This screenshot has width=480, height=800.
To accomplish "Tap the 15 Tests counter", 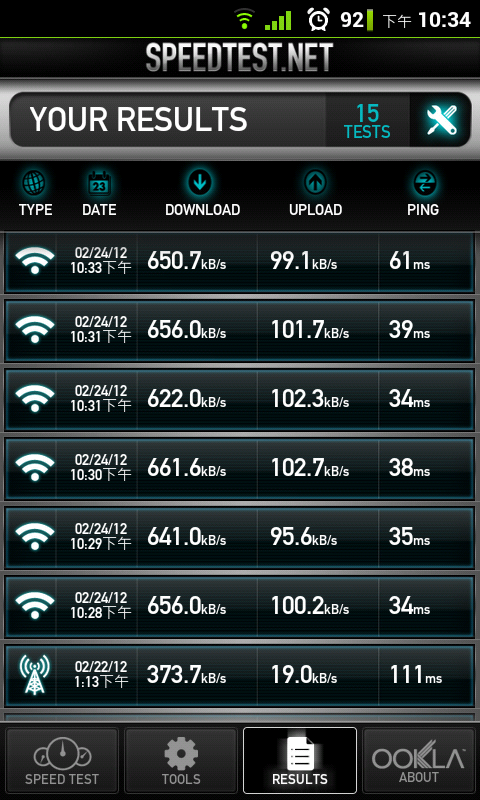I will click(367, 121).
